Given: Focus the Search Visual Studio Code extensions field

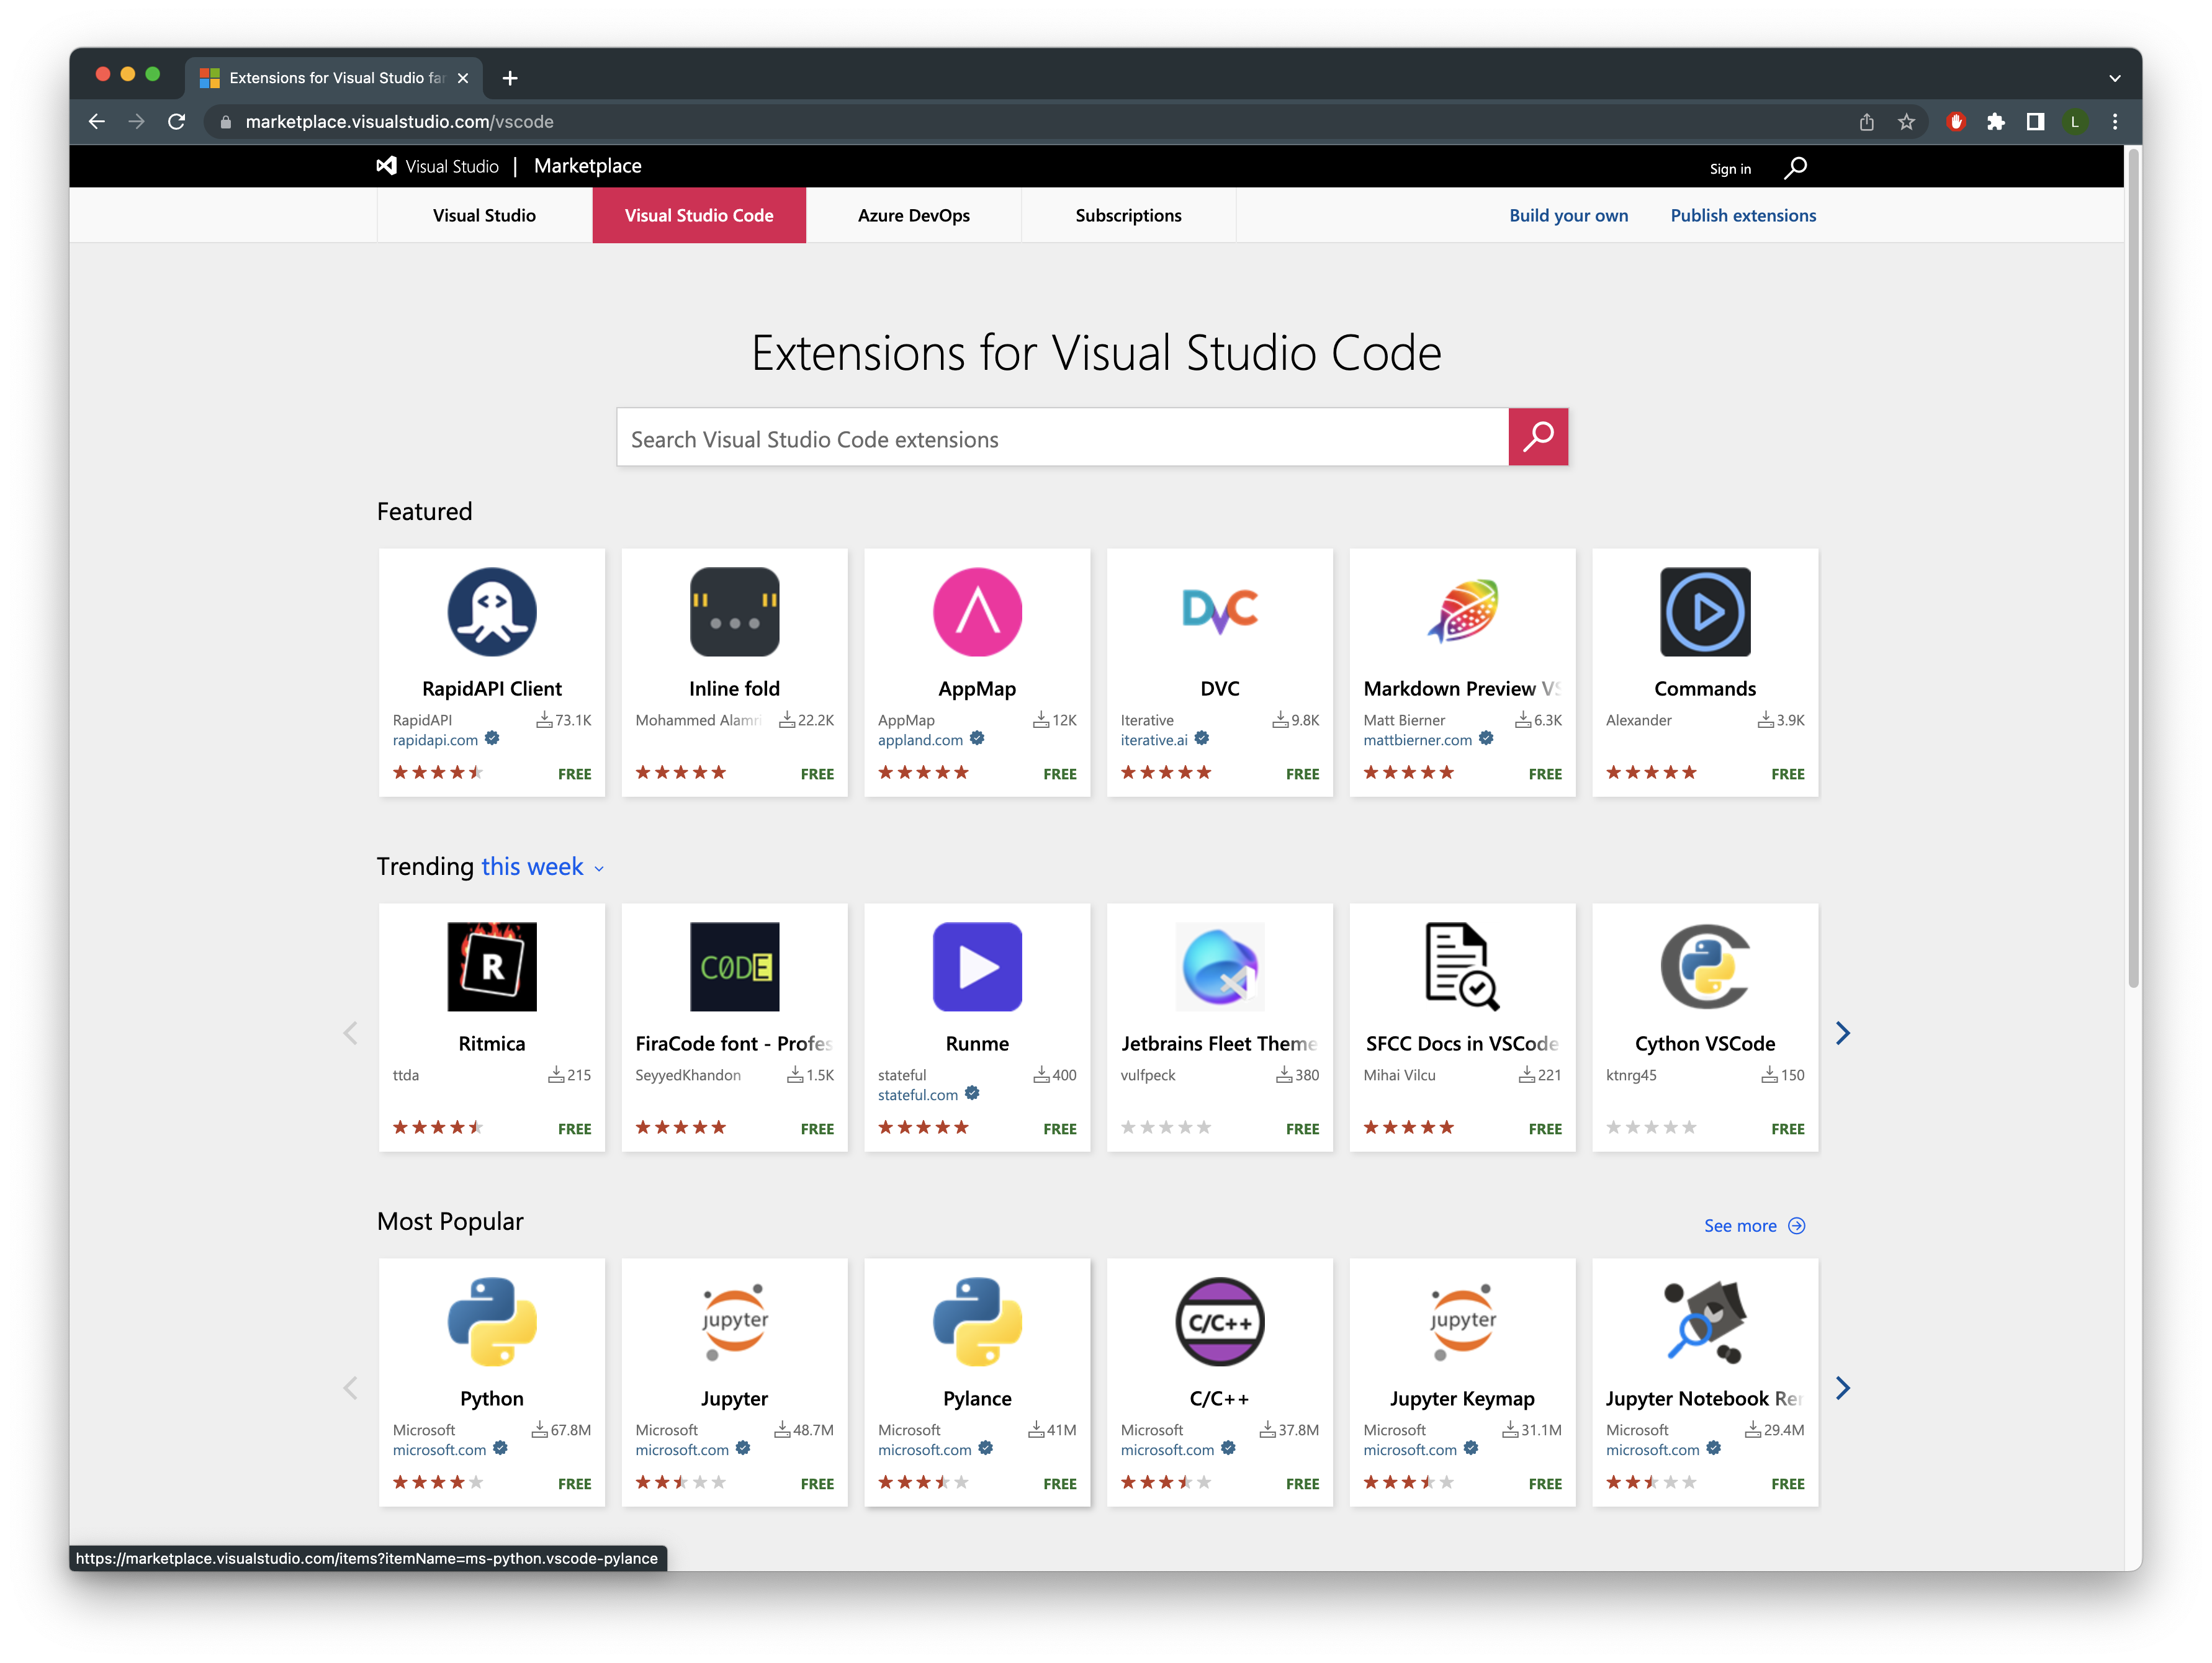Looking at the screenshot, I should coord(1062,436).
